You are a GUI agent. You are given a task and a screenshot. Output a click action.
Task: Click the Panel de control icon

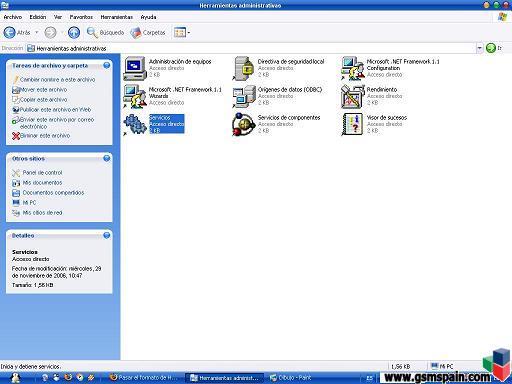point(16,173)
